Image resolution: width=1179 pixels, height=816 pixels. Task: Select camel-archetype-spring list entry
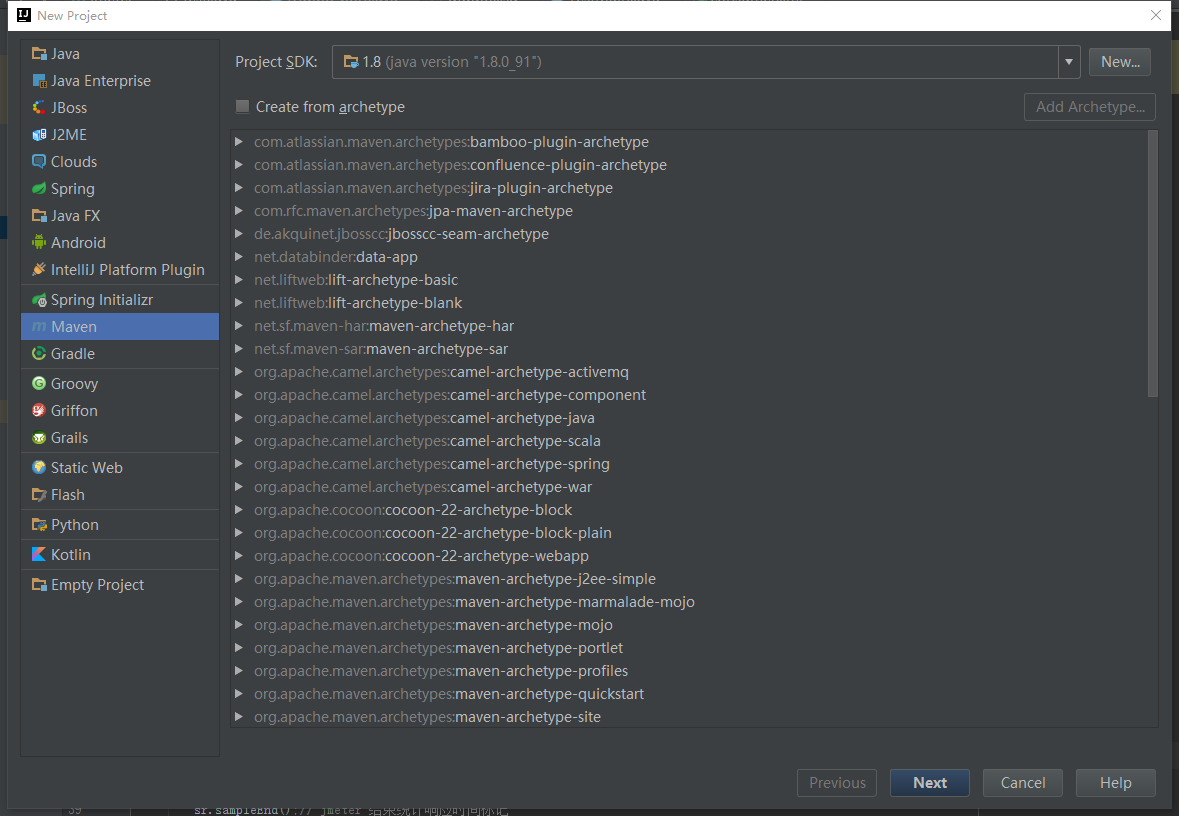pyautogui.click(x=432, y=464)
